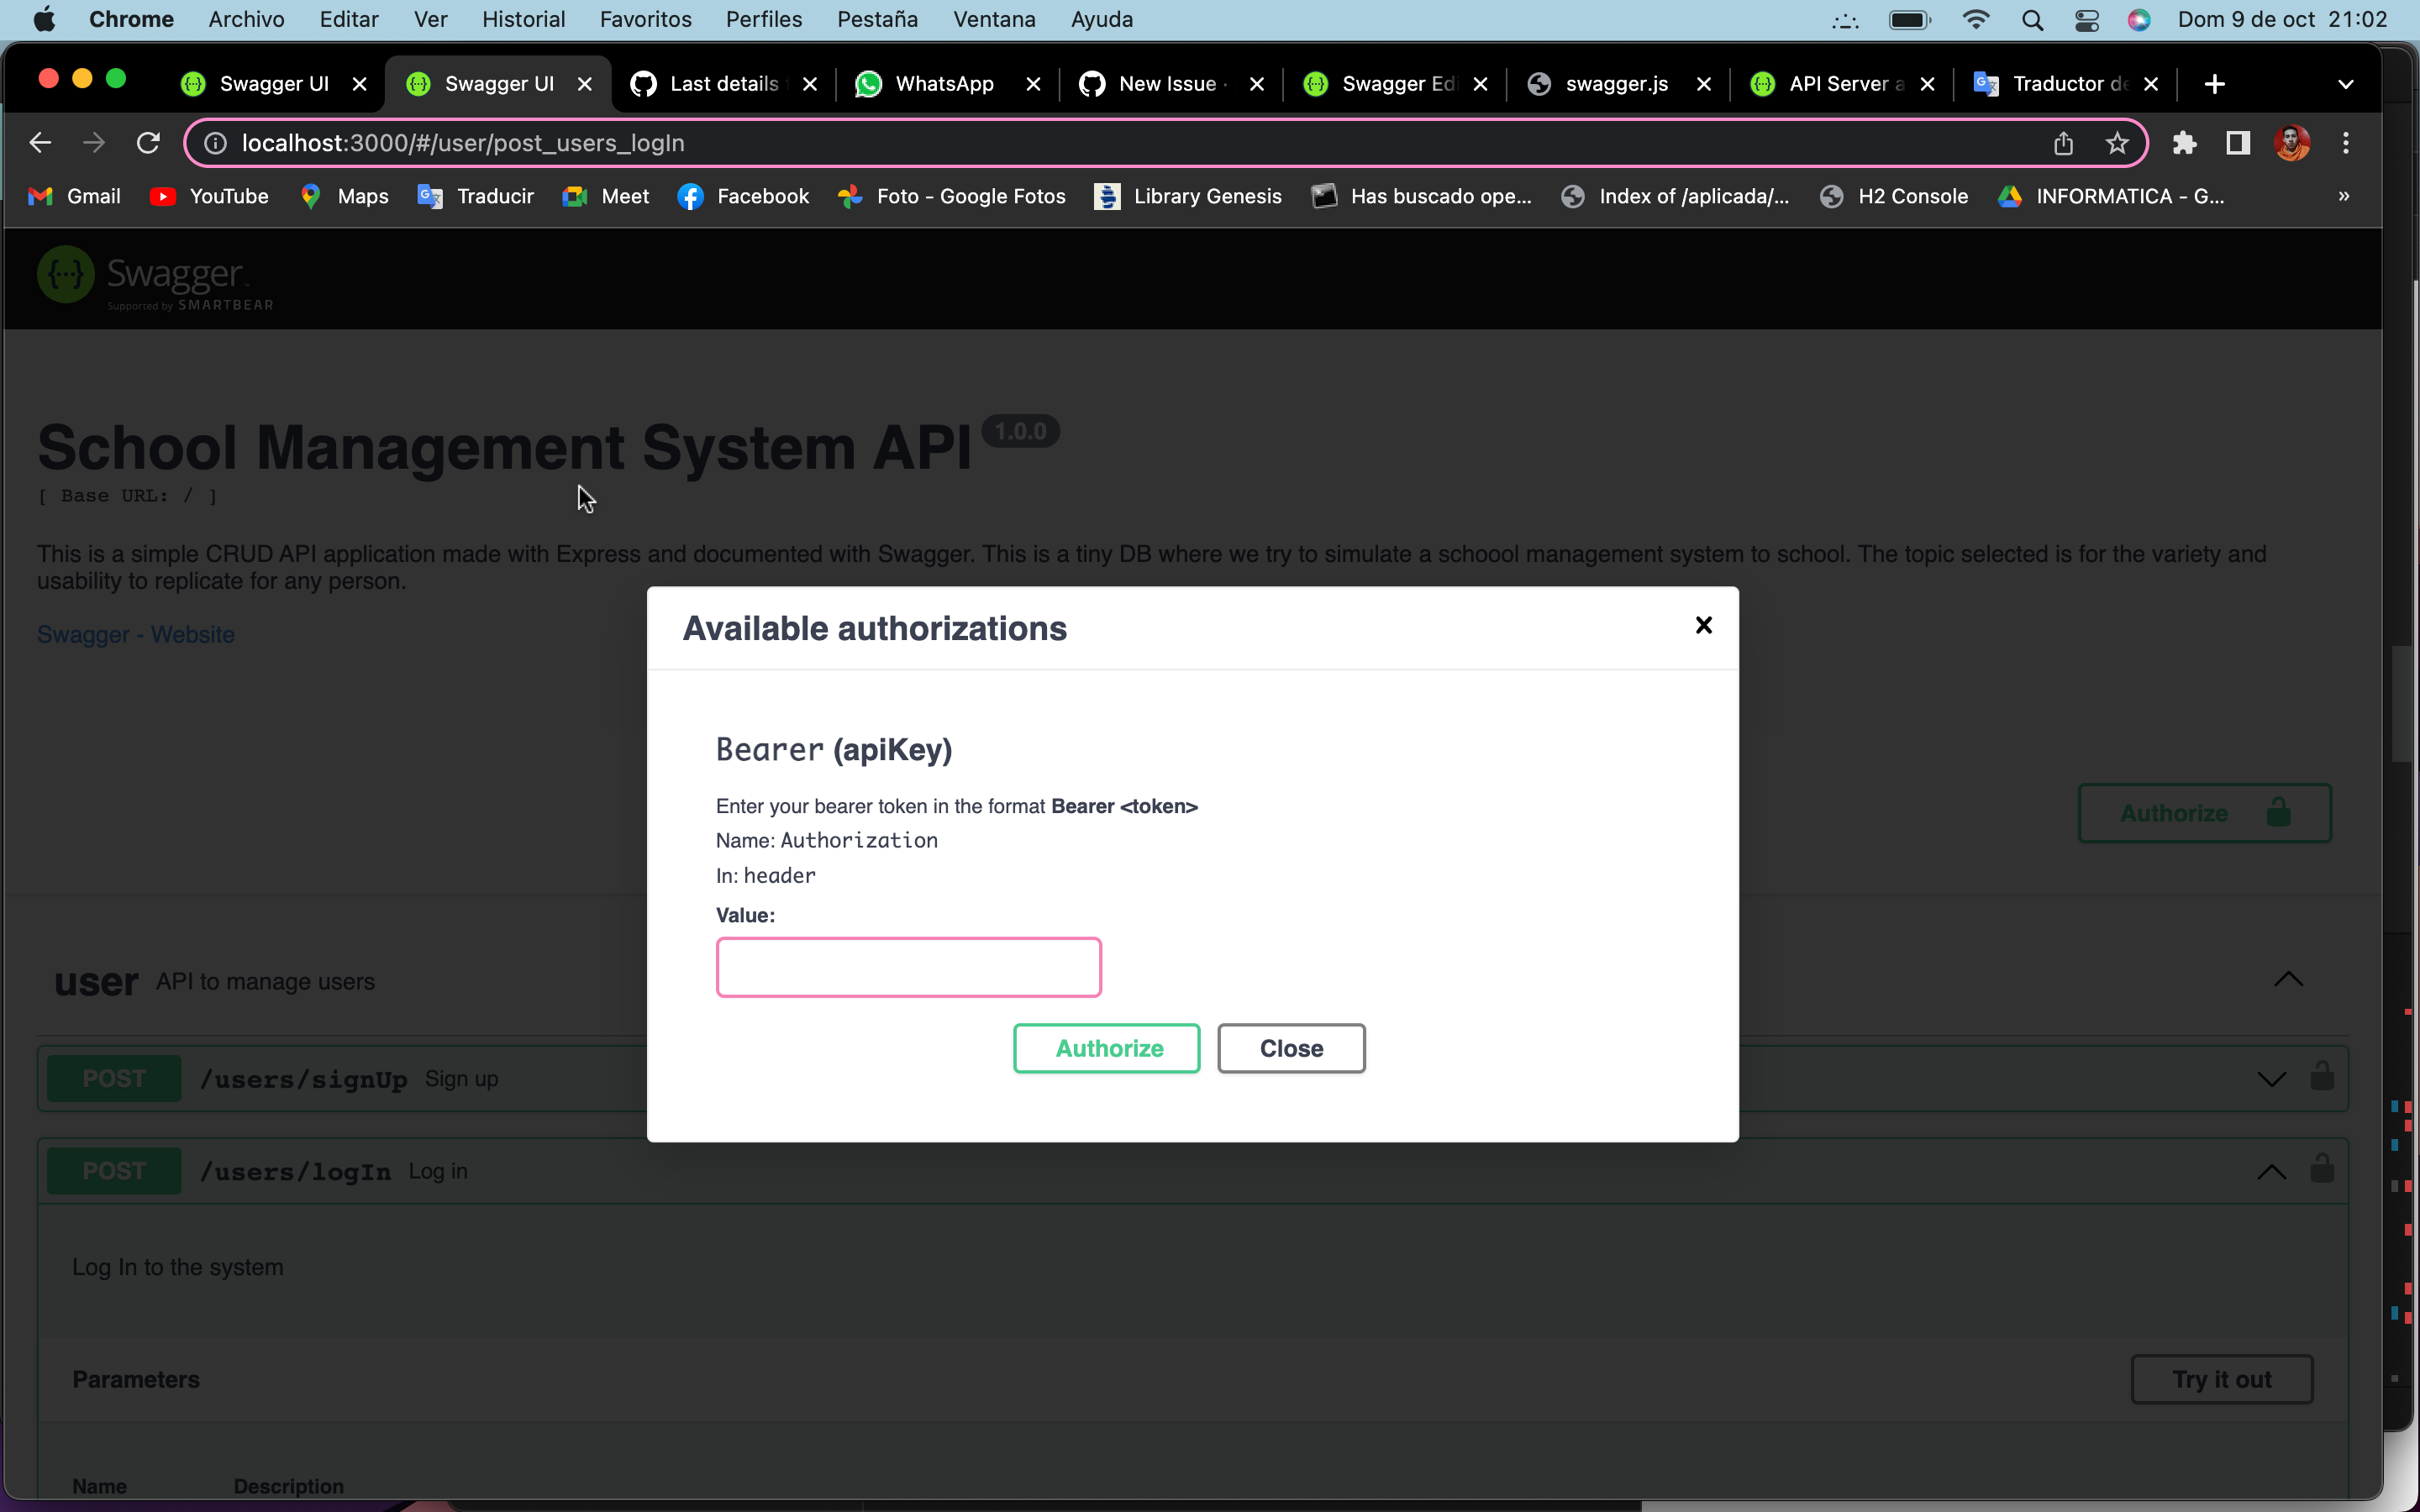Reload the page with the refresh icon
The width and height of the screenshot is (2420, 1512).
(148, 143)
